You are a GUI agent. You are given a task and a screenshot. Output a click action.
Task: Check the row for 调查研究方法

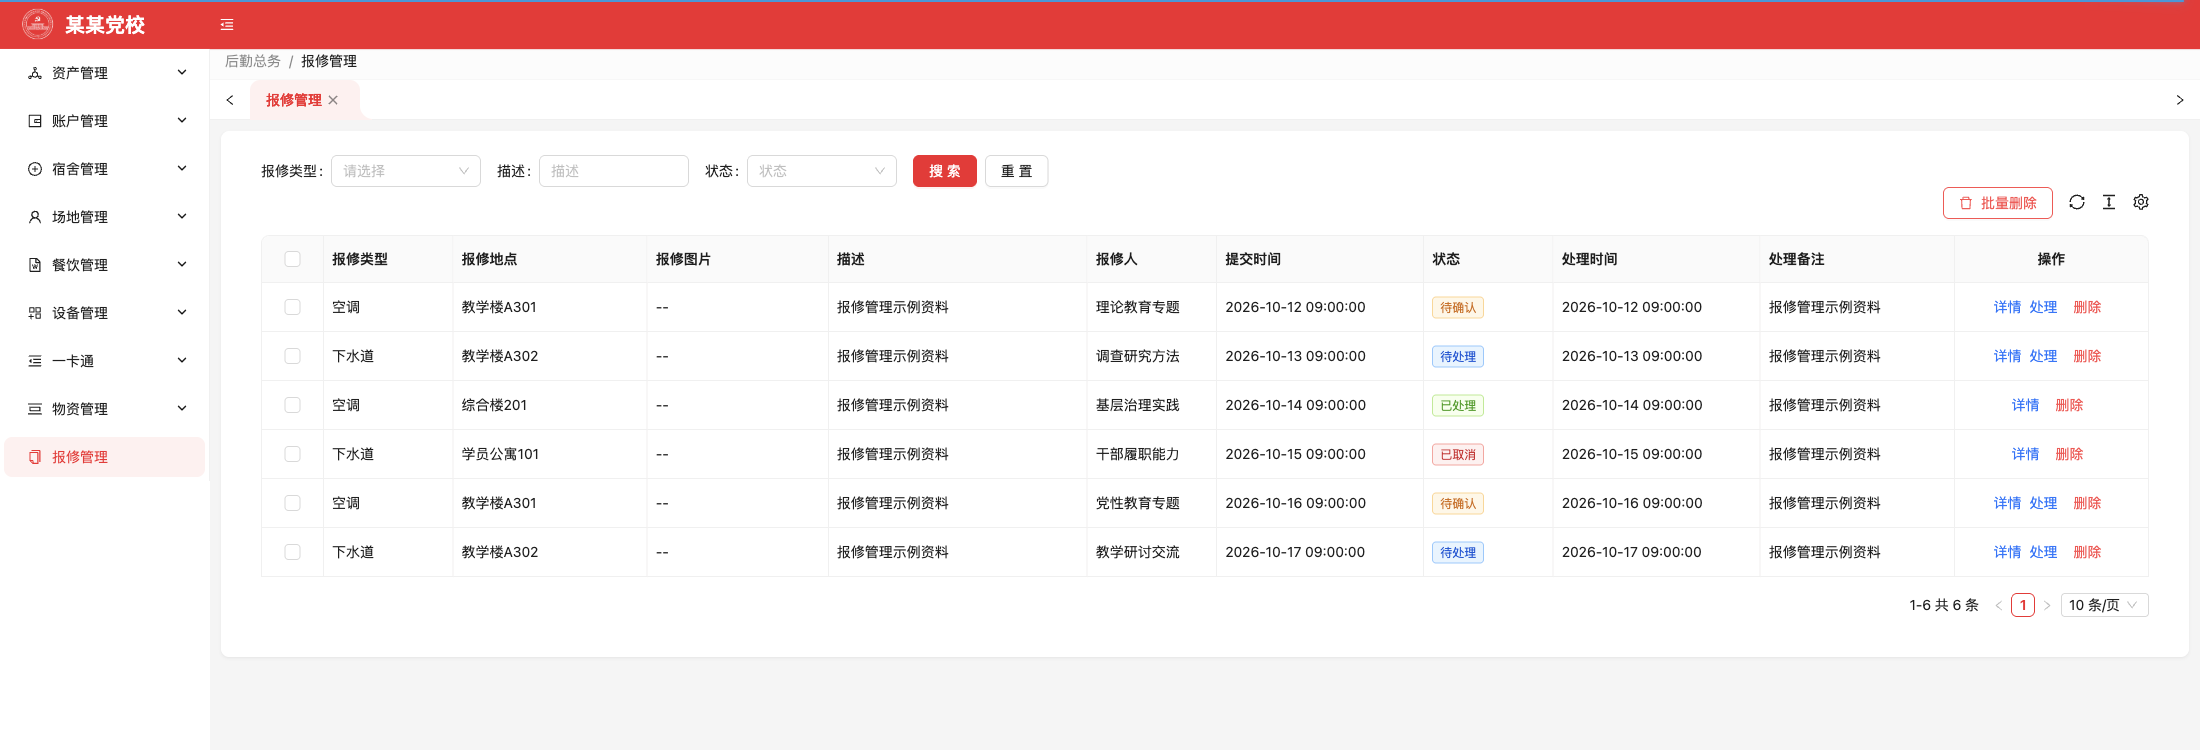click(292, 356)
